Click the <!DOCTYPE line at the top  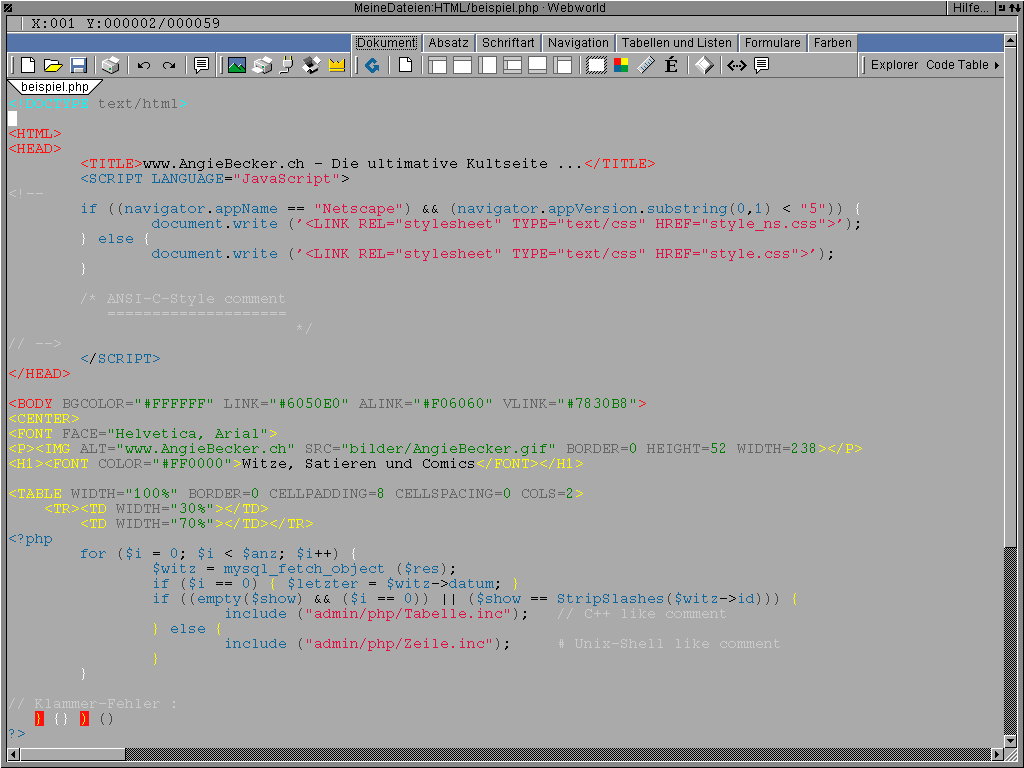coord(98,104)
